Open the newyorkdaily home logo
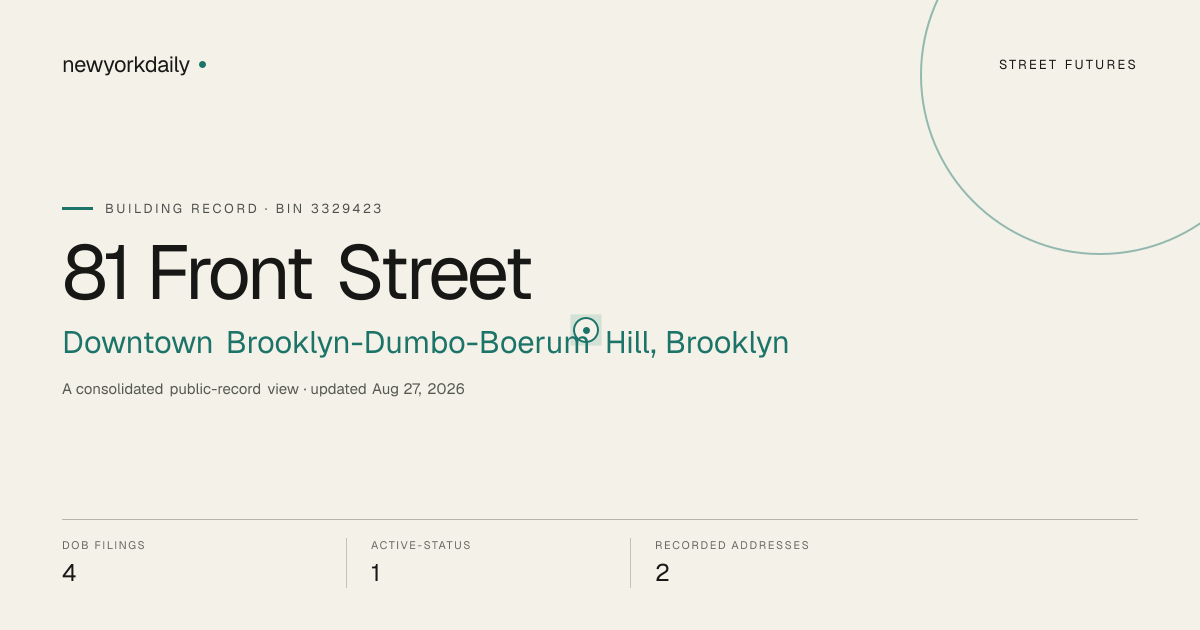 click(126, 65)
